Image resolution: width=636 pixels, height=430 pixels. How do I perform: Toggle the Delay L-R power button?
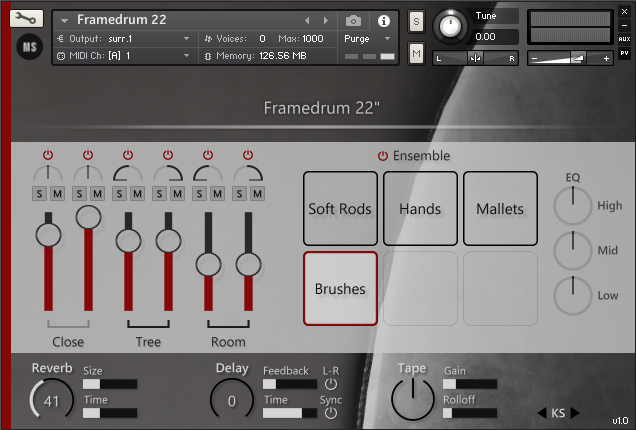coord(331,384)
